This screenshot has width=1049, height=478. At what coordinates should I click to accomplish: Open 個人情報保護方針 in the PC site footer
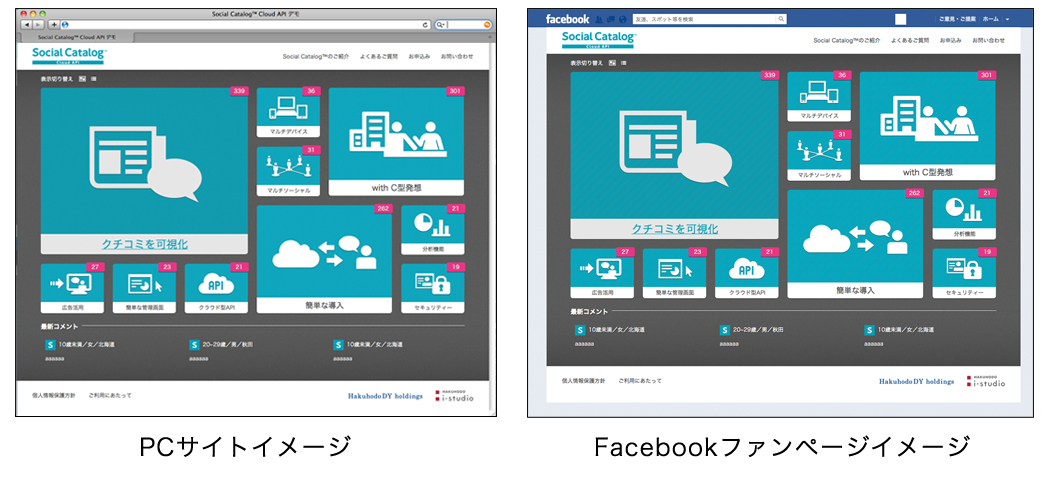(x=54, y=395)
